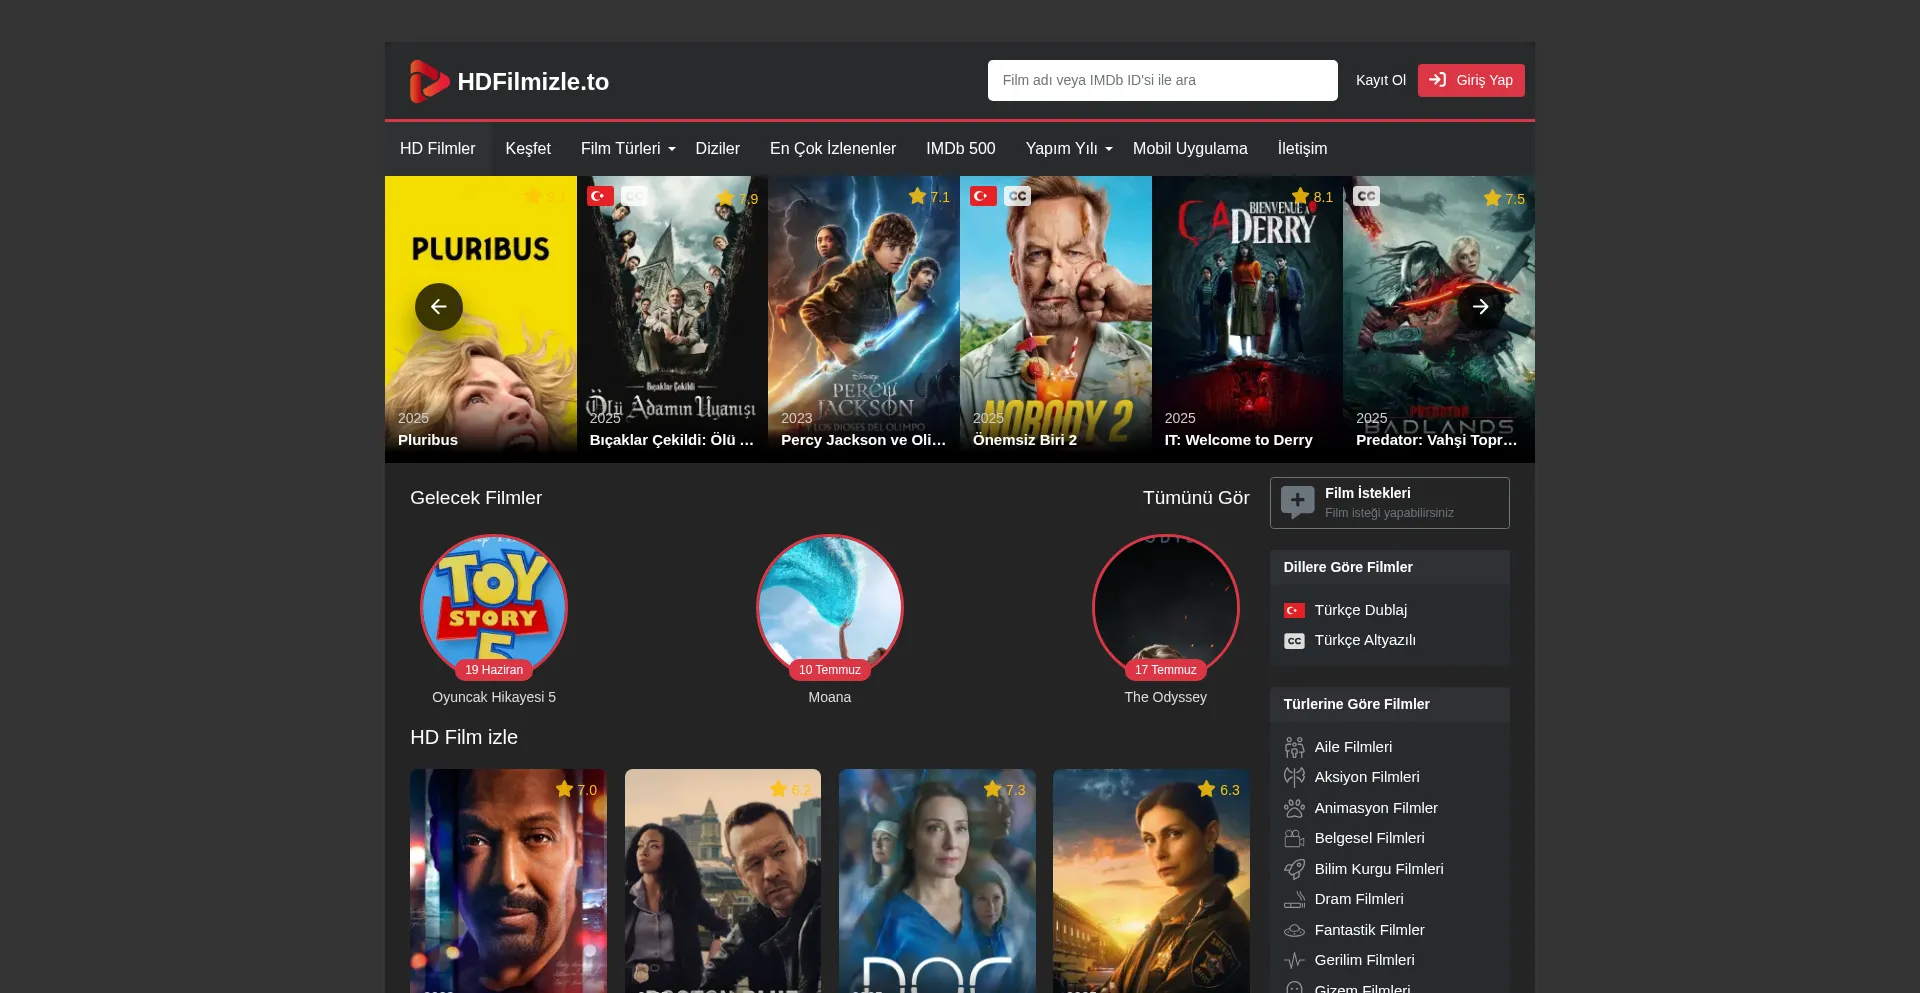Click the Animasyon Filmler paw icon
Viewport: 1920px width, 993px height.
pyautogui.click(x=1294, y=808)
